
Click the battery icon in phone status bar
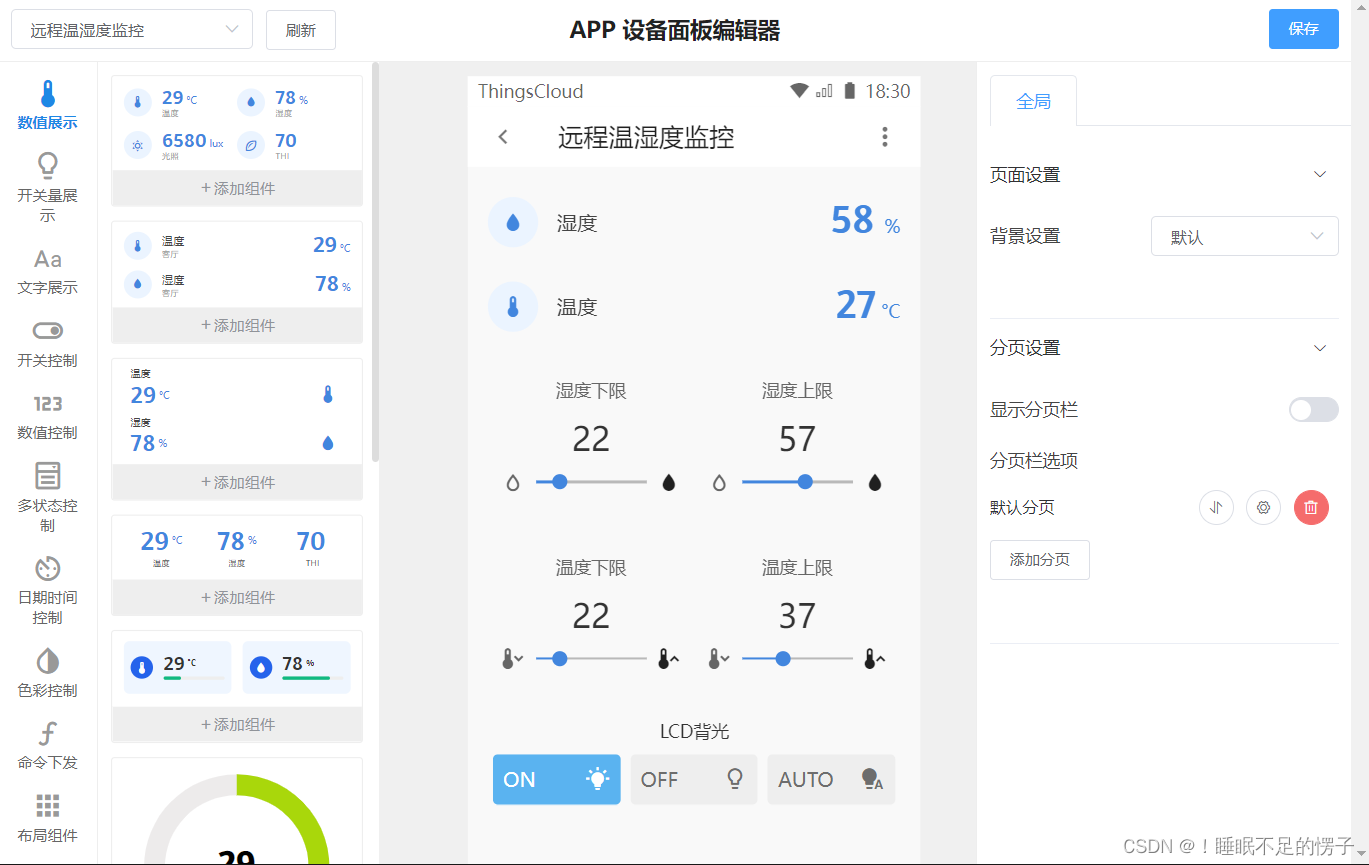click(x=849, y=91)
